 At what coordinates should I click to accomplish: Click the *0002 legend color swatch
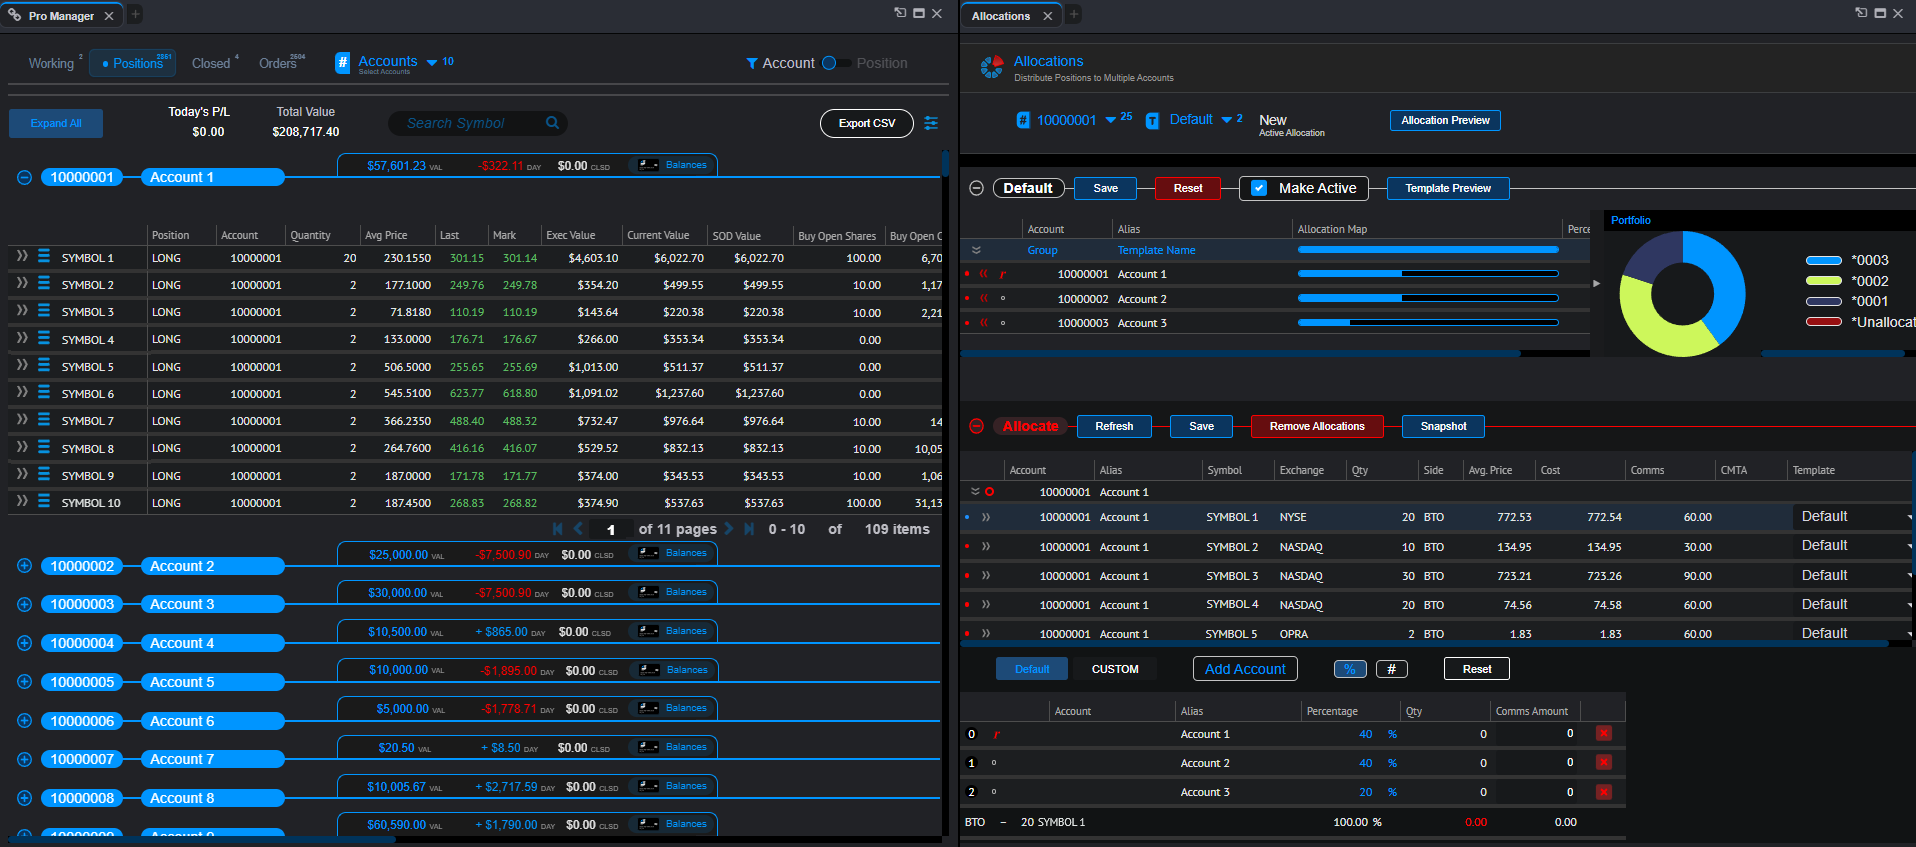point(1824,281)
